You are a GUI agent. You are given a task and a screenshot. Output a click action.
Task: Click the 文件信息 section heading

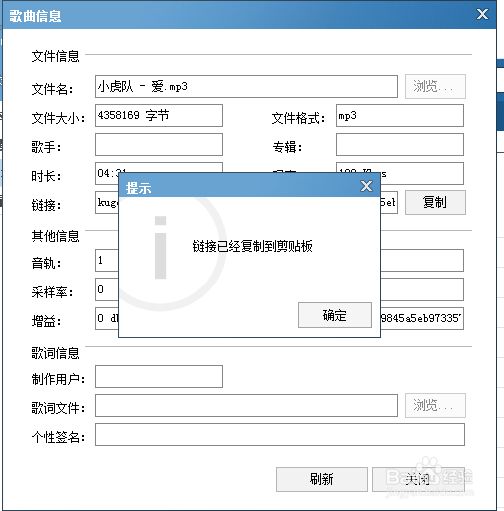click(x=55, y=56)
